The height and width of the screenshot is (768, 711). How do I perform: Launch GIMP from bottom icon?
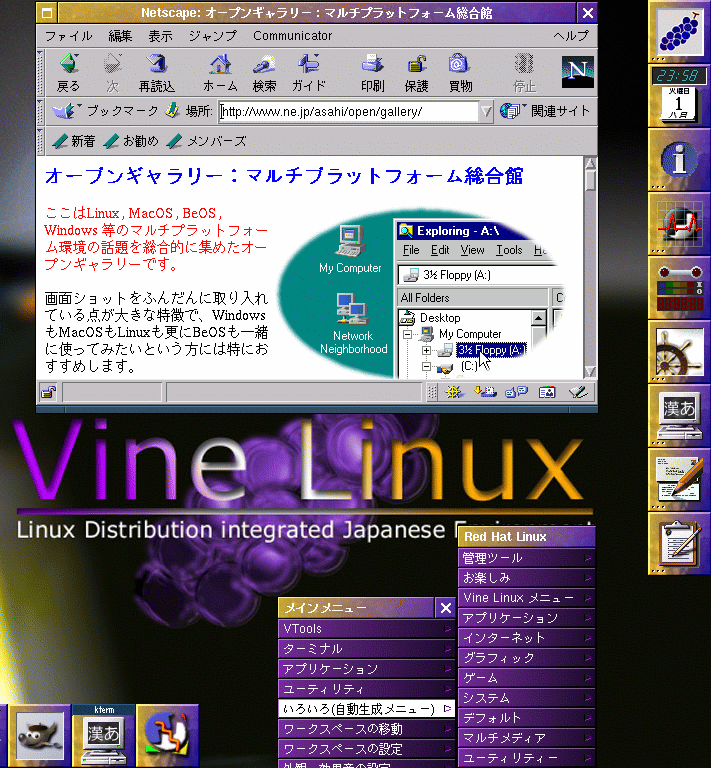pyautogui.click(x=40, y=736)
